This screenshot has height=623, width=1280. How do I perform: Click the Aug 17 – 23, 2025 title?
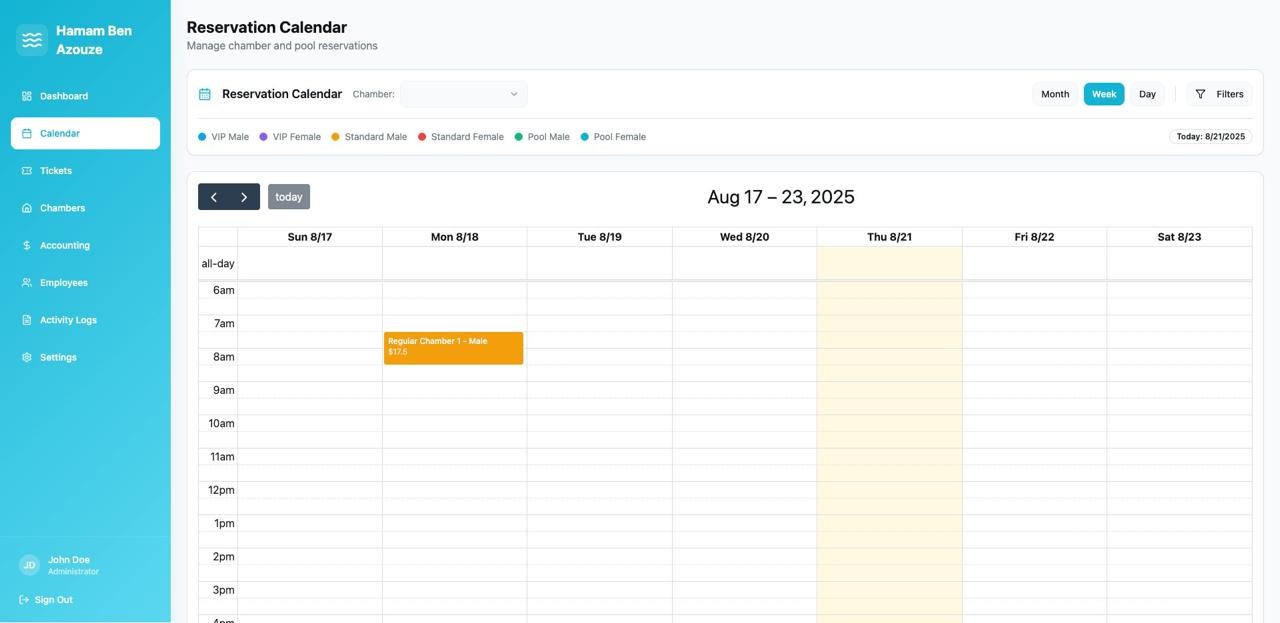(781, 197)
